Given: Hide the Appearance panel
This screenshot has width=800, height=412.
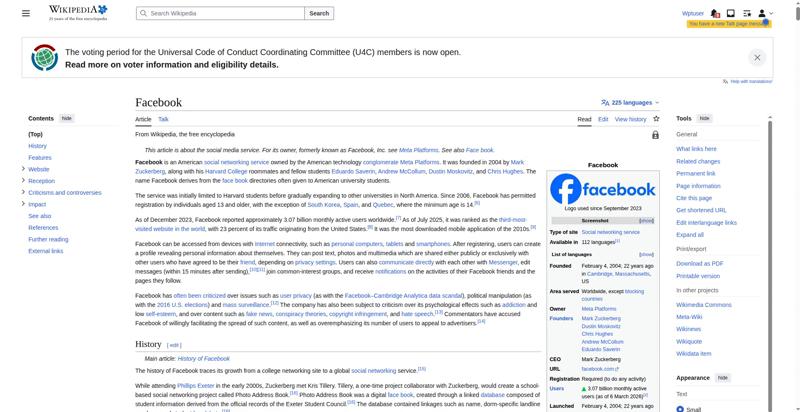Looking at the screenshot, I should point(722,378).
